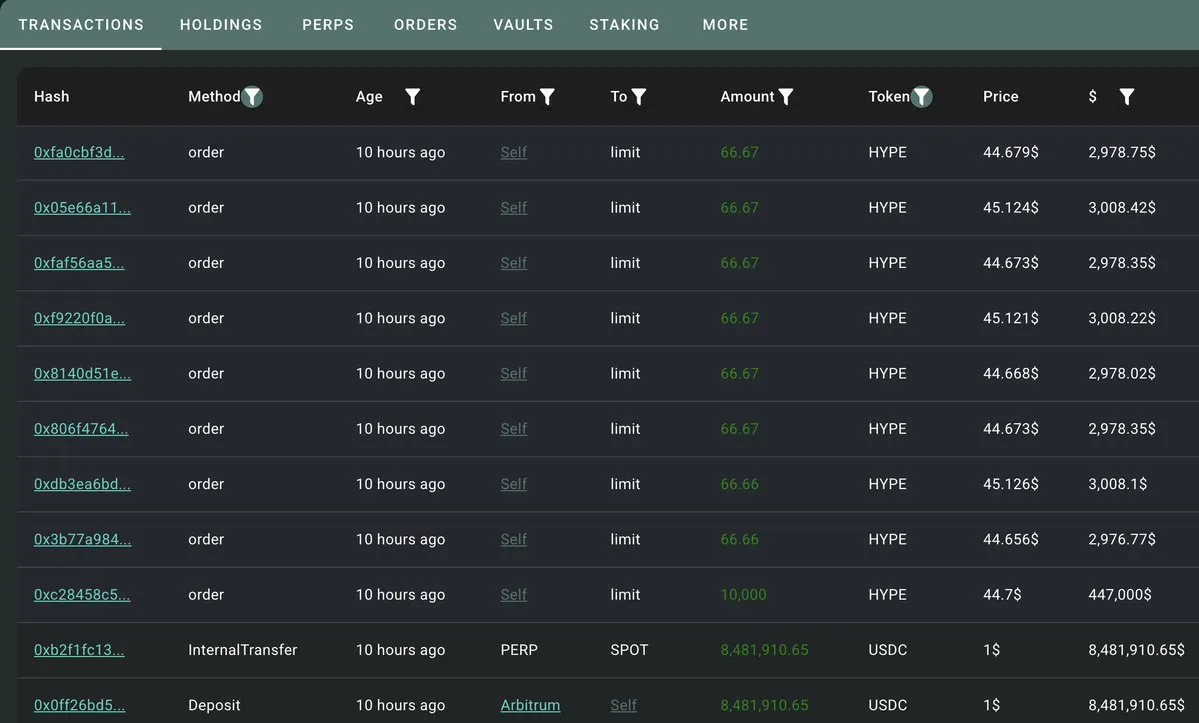Select the 2,976.77$ value cell
The height and width of the screenshot is (723, 1199).
coord(1122,539)
